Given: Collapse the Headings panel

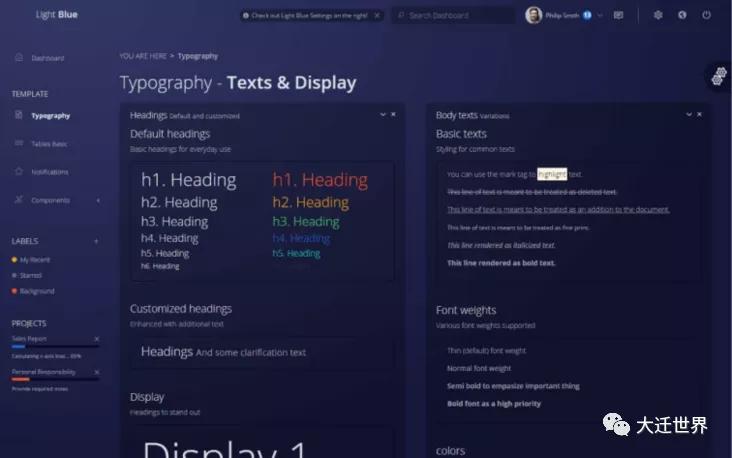Looking at the screenshot, I should 383,115.
